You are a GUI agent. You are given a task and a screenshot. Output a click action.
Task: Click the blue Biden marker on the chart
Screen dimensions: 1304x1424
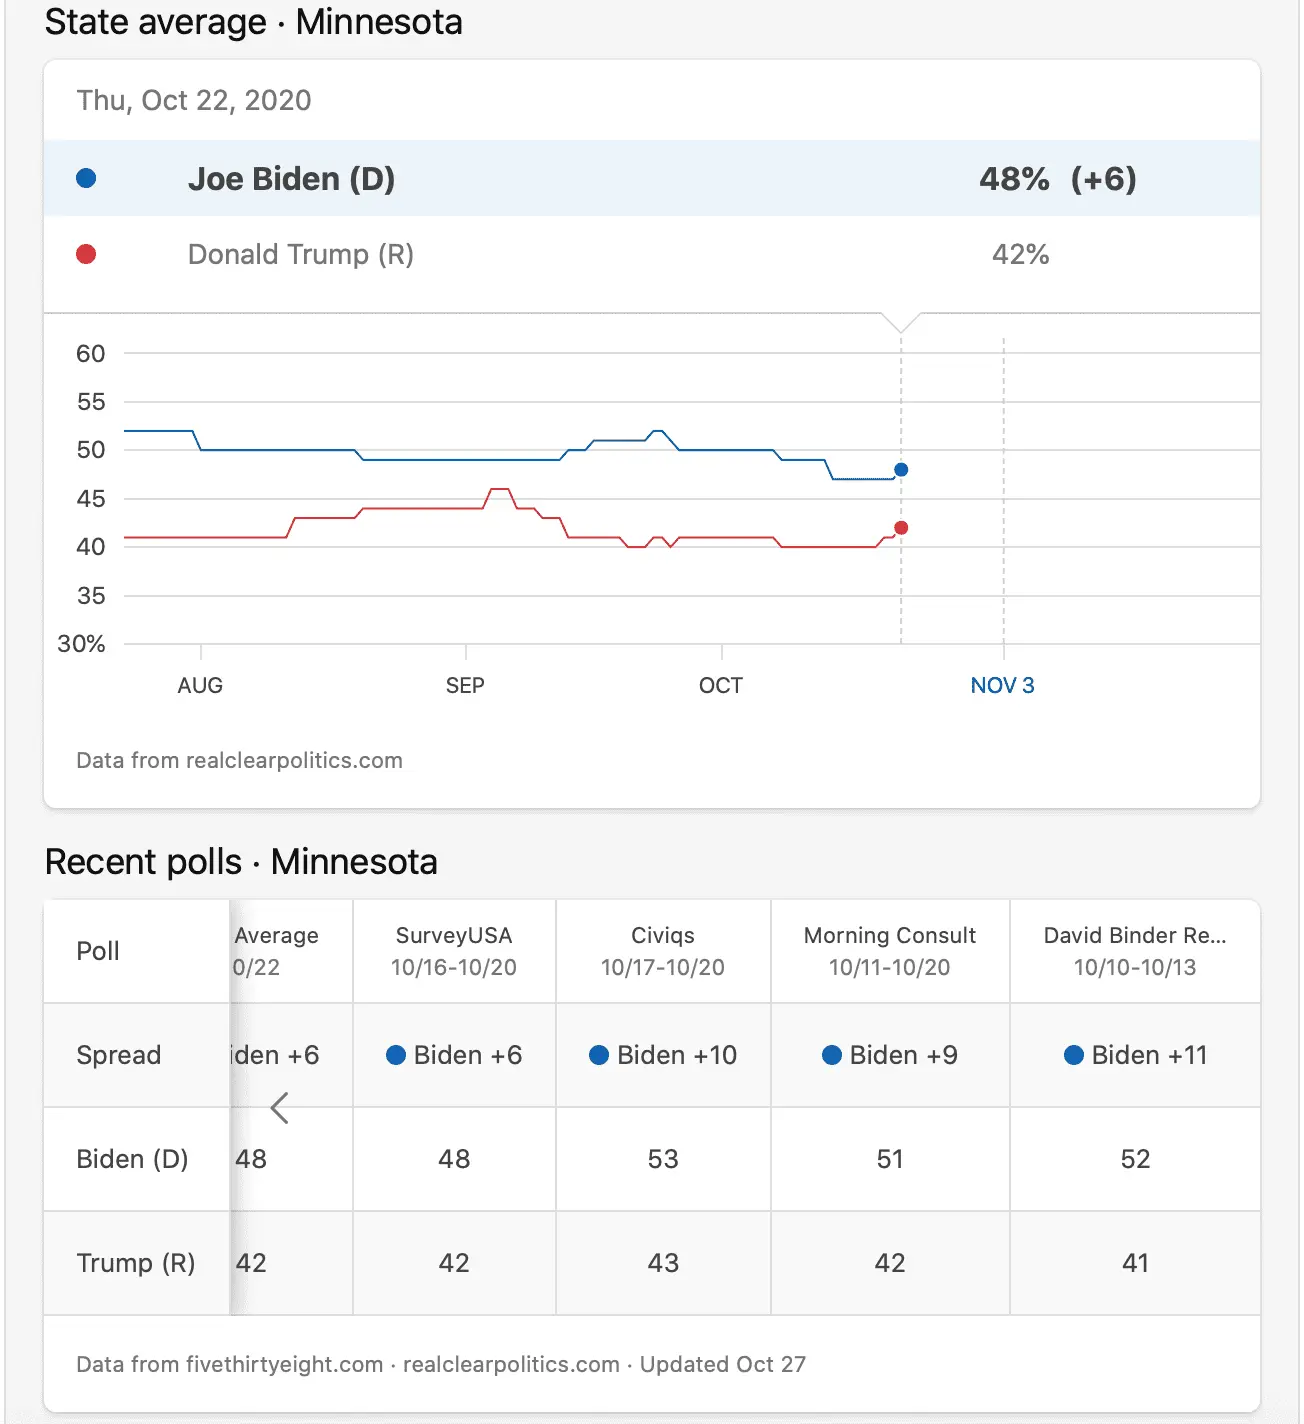click(901, 470)
